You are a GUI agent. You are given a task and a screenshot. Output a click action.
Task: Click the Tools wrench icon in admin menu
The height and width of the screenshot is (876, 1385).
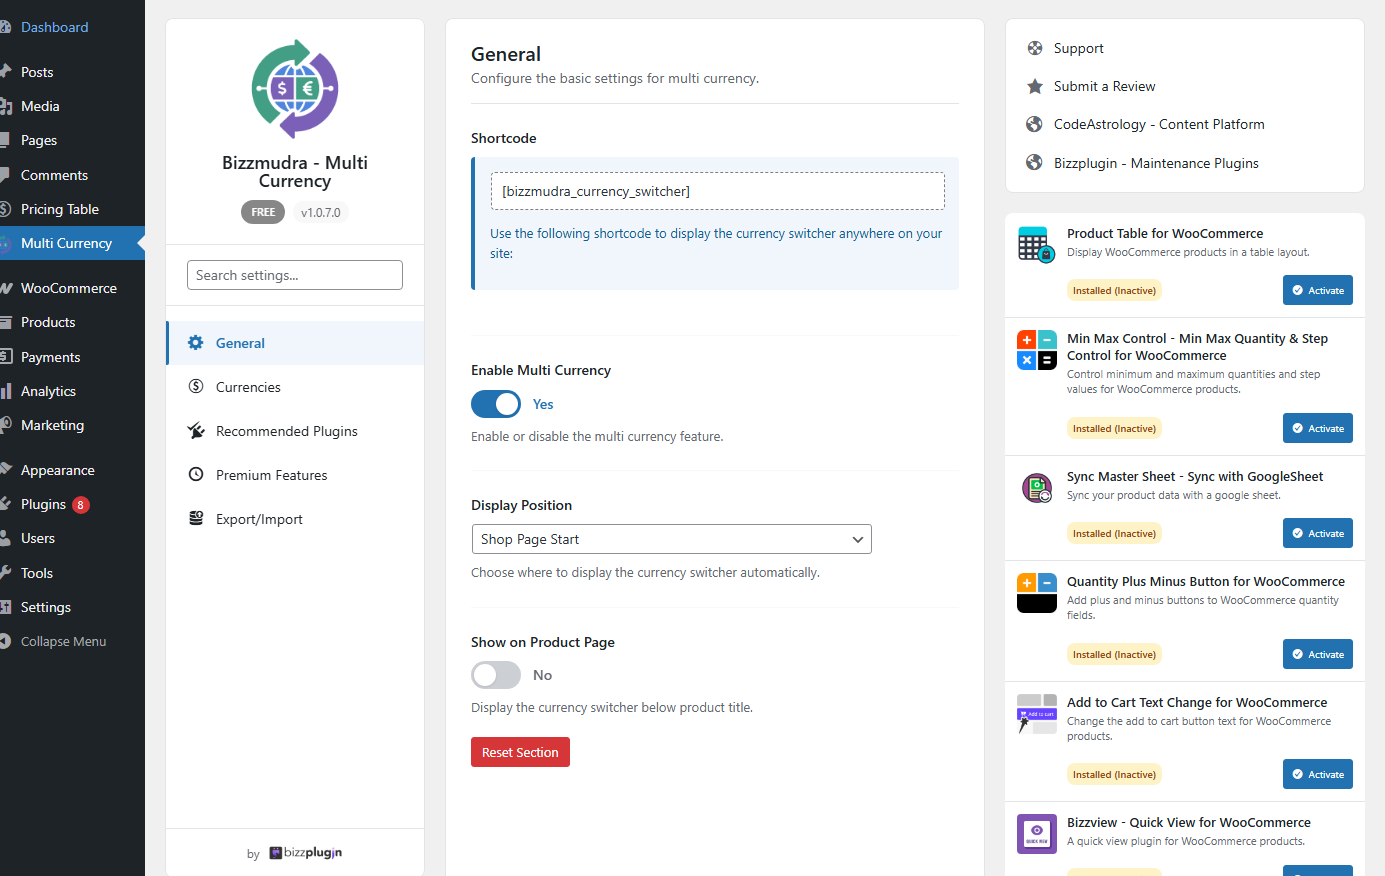5,573
